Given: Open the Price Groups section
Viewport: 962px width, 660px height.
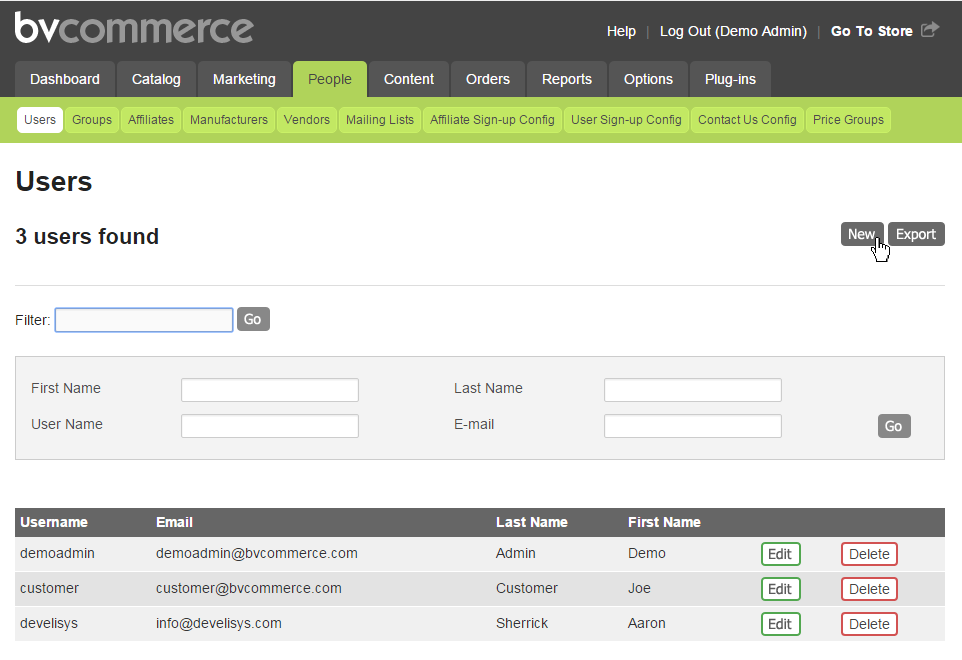Looking at the screenshot, I should (848, 119).
